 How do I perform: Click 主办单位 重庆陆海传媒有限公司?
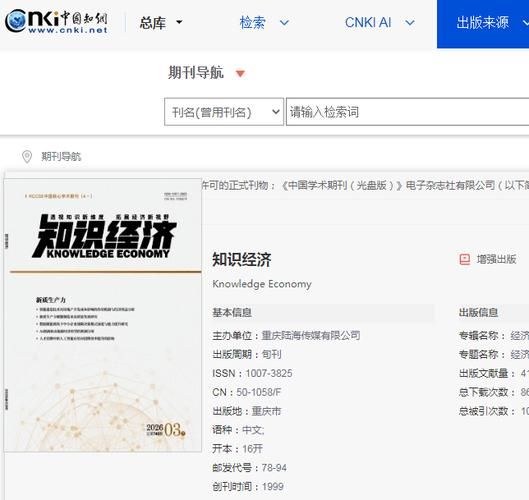pos(286,336)
